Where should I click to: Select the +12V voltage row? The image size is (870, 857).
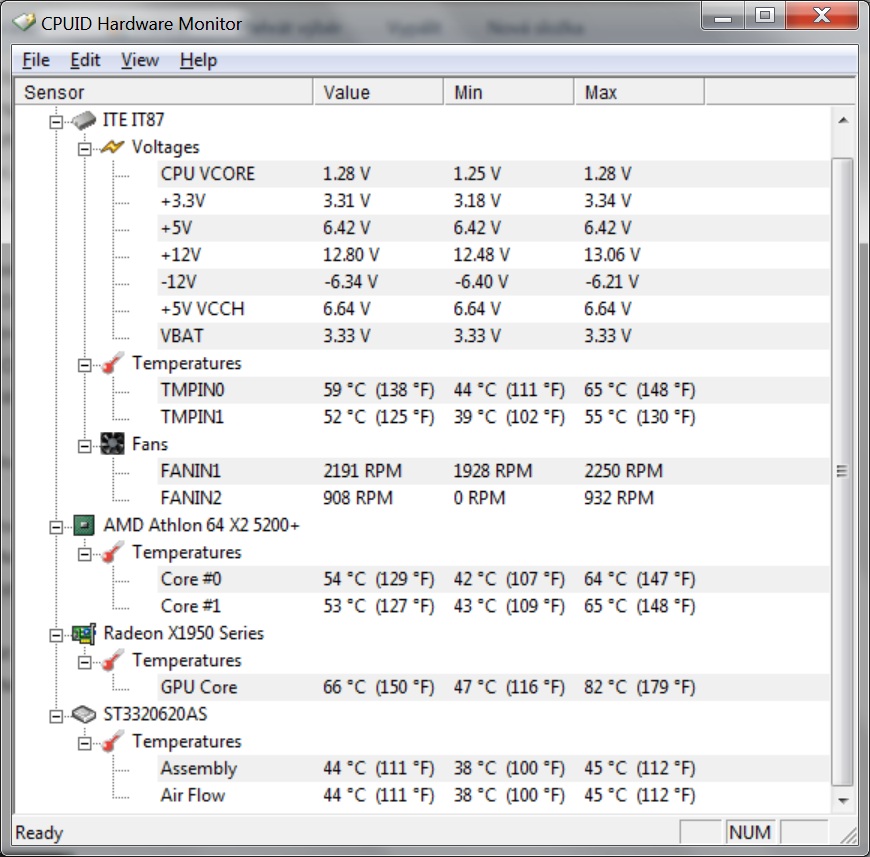coord(493,255)
